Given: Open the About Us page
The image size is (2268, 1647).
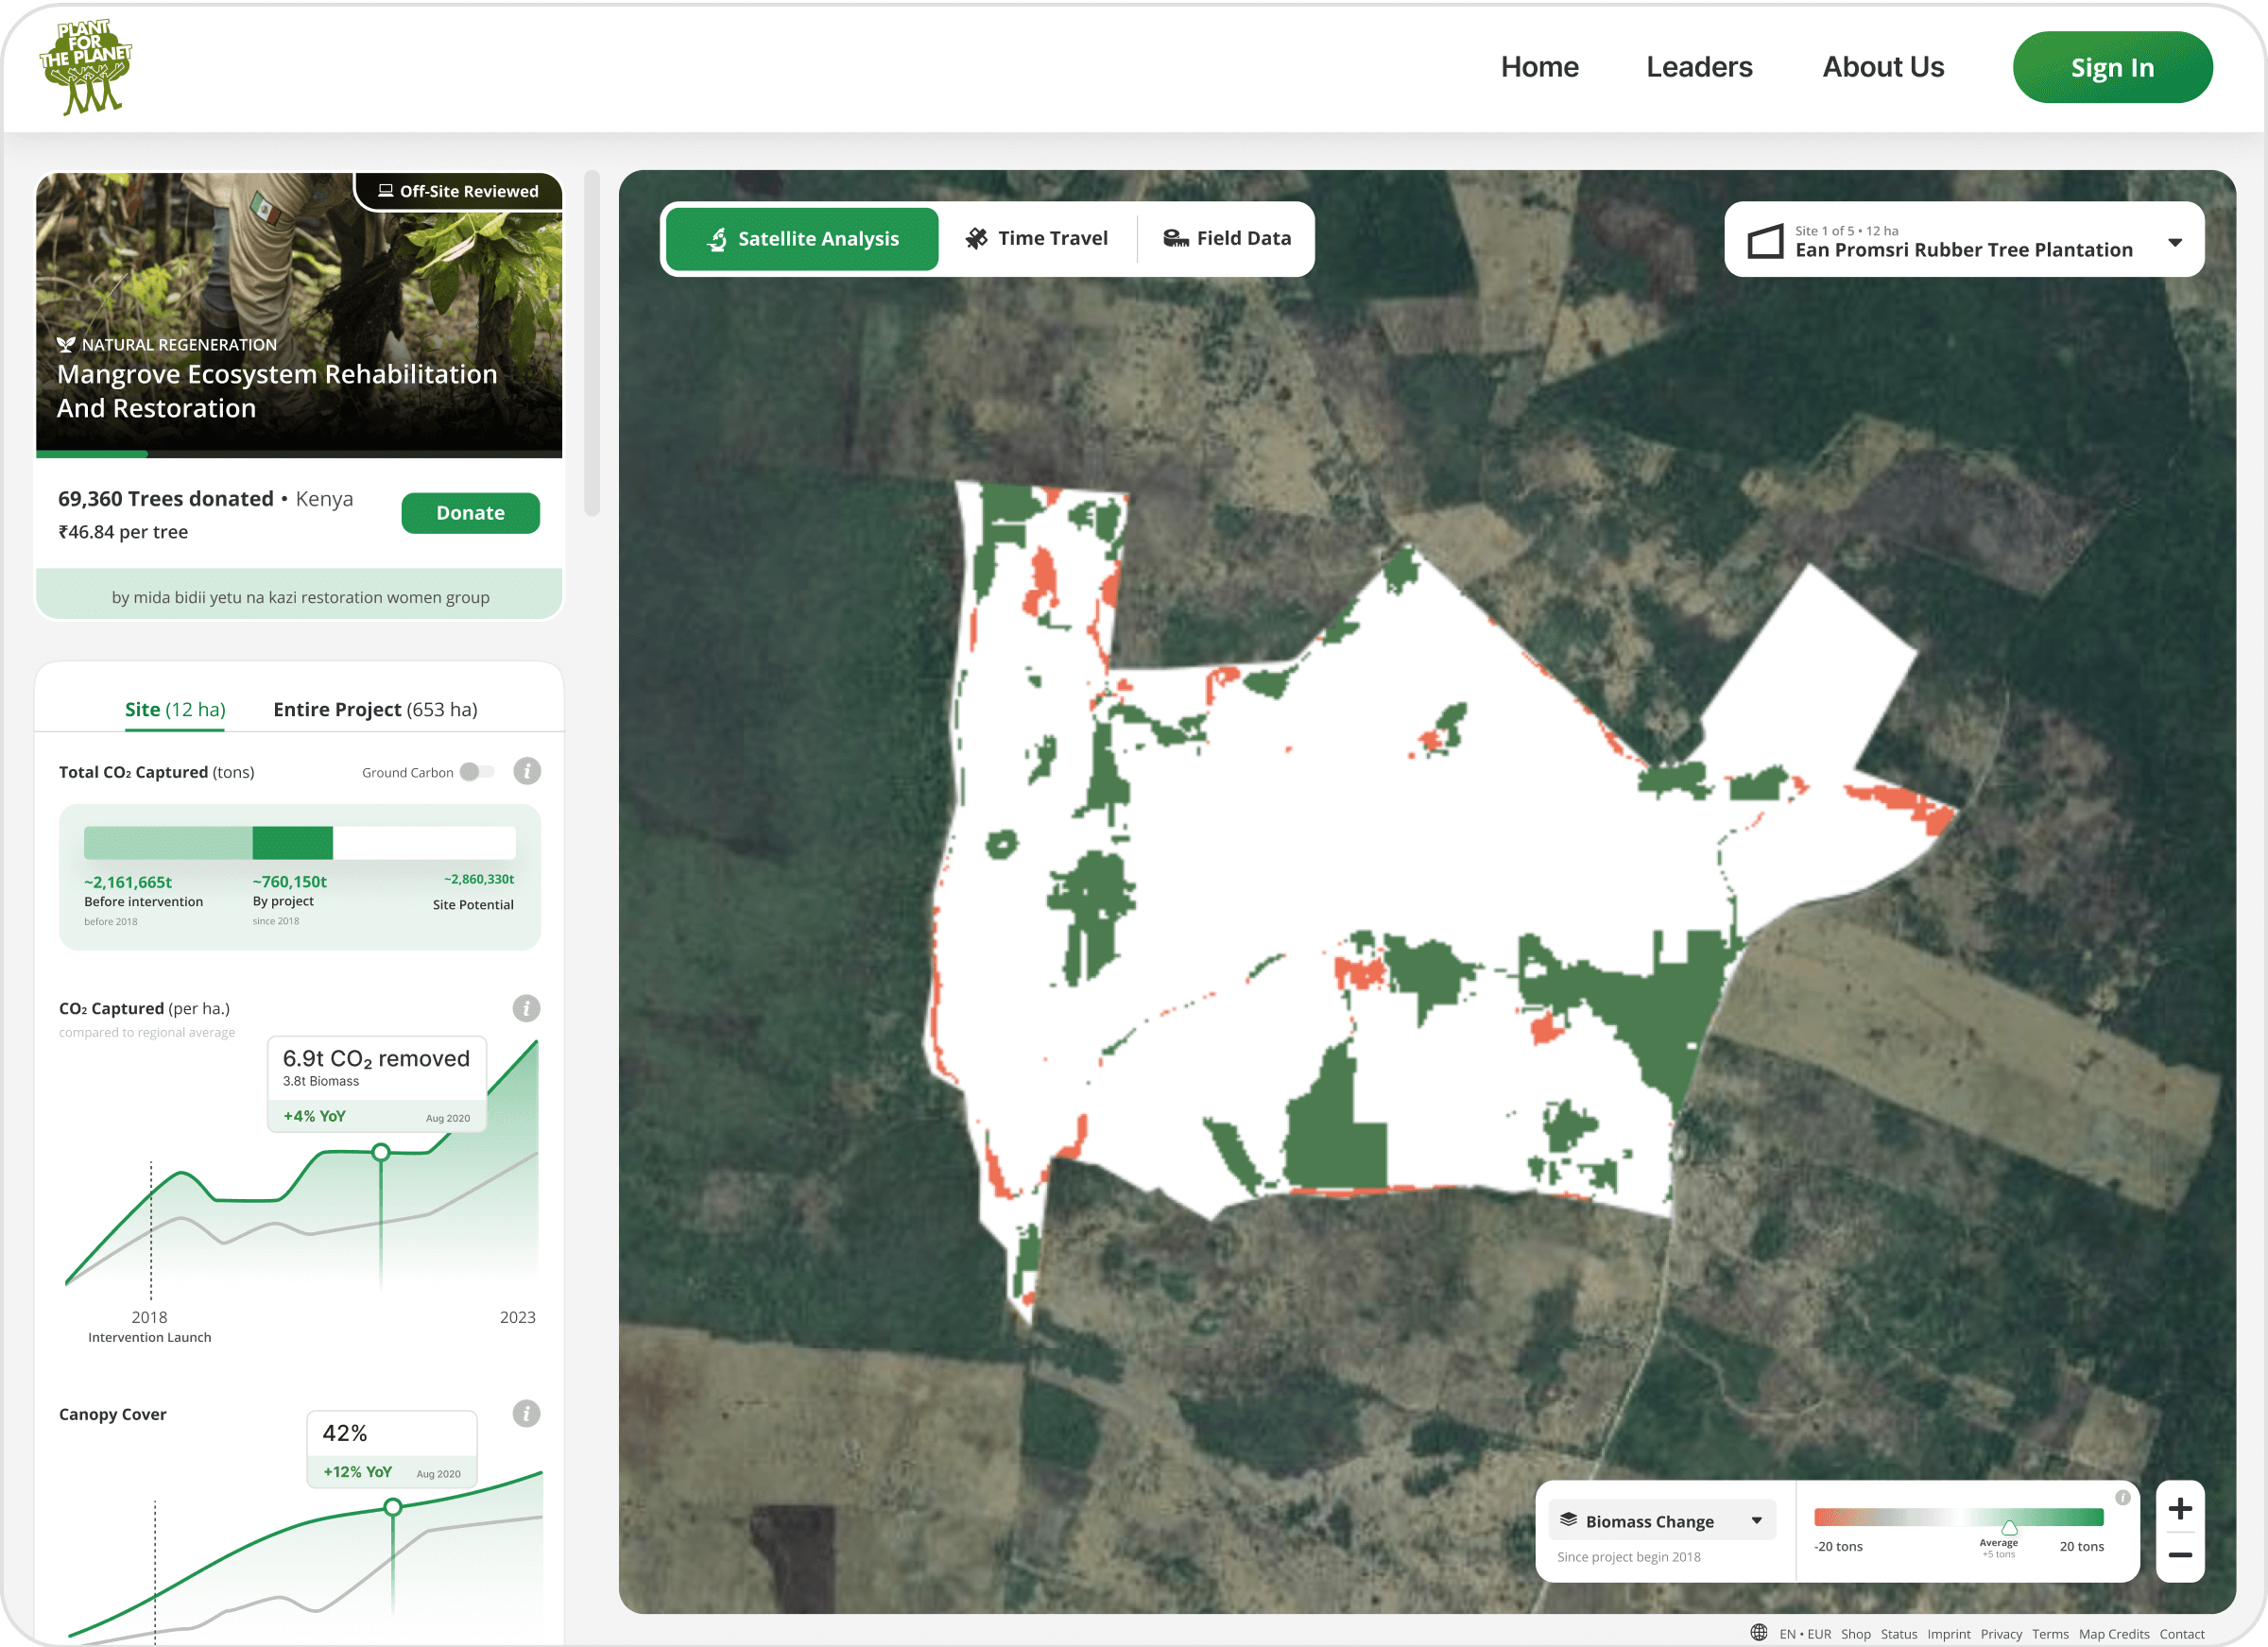Looking at the screenshot, I should click(1883, 67).
